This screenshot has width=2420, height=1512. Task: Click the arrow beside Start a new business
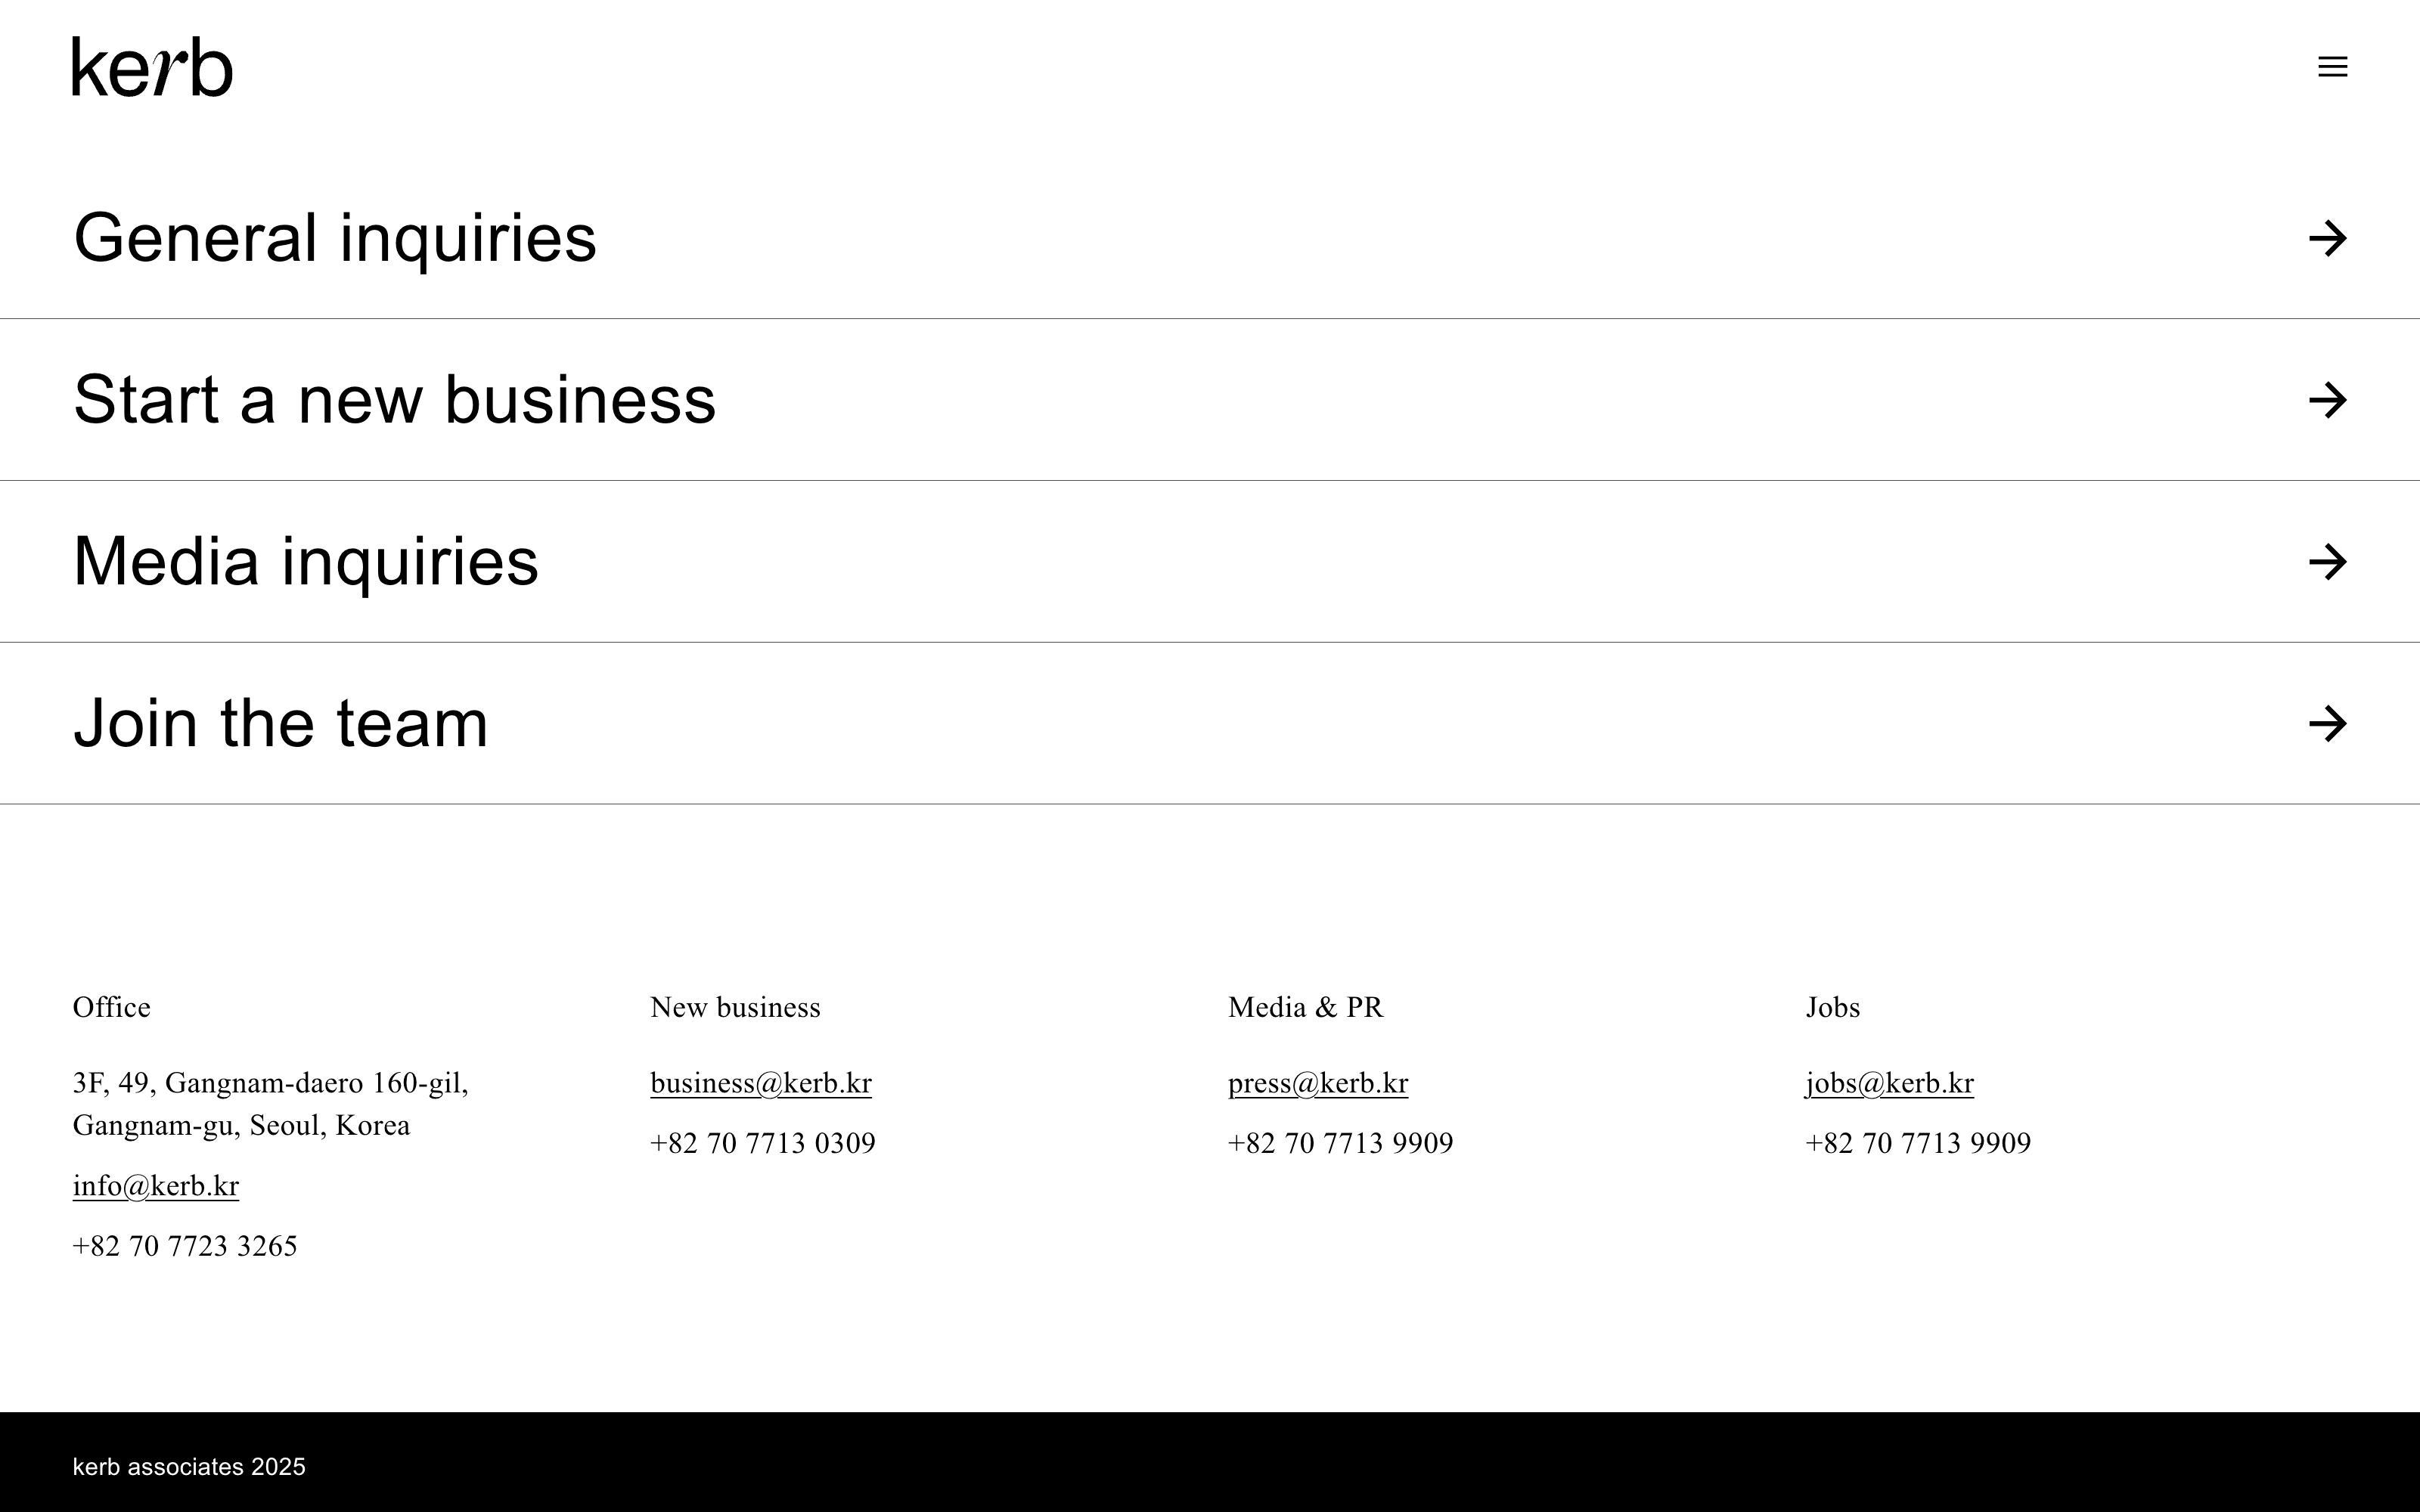(2327, 400)
